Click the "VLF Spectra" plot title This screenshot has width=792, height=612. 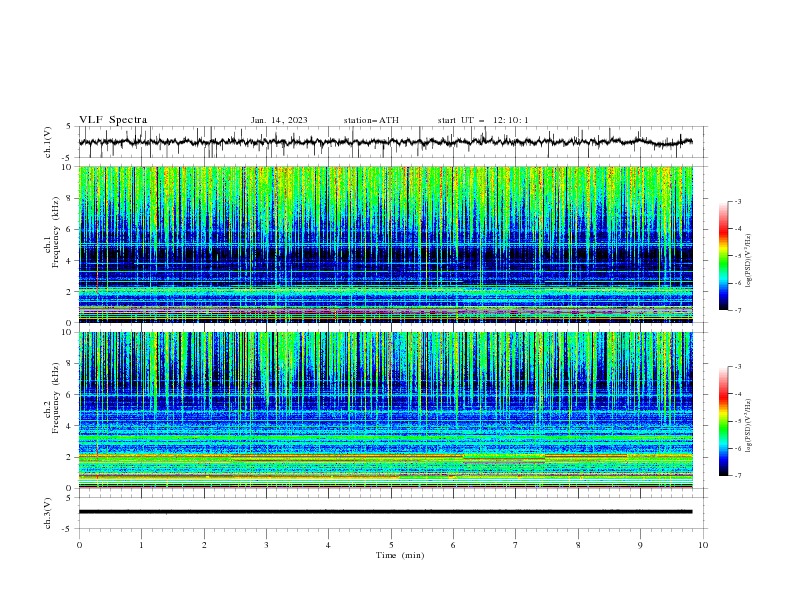(x=113, y=120)
